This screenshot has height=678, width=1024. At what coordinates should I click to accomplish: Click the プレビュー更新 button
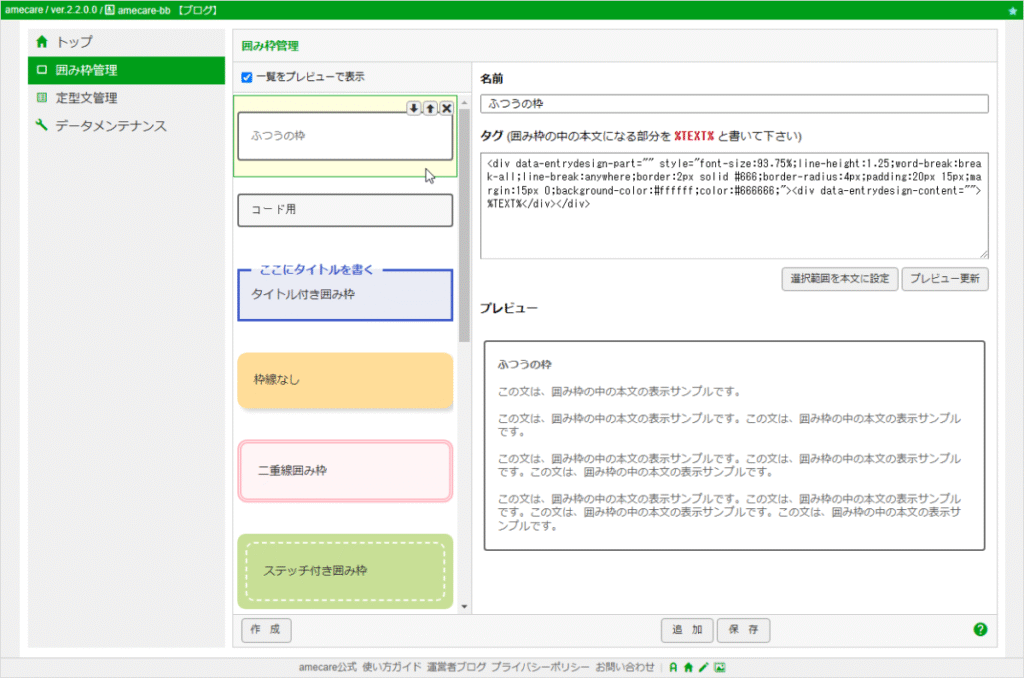pos(944,279)
